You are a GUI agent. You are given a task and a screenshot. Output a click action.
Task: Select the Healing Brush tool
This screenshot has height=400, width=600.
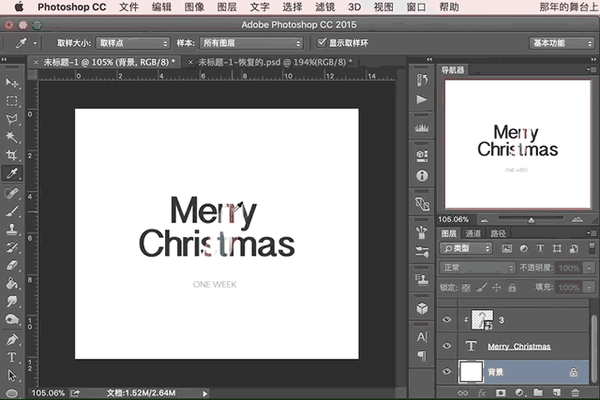point(12,193)
